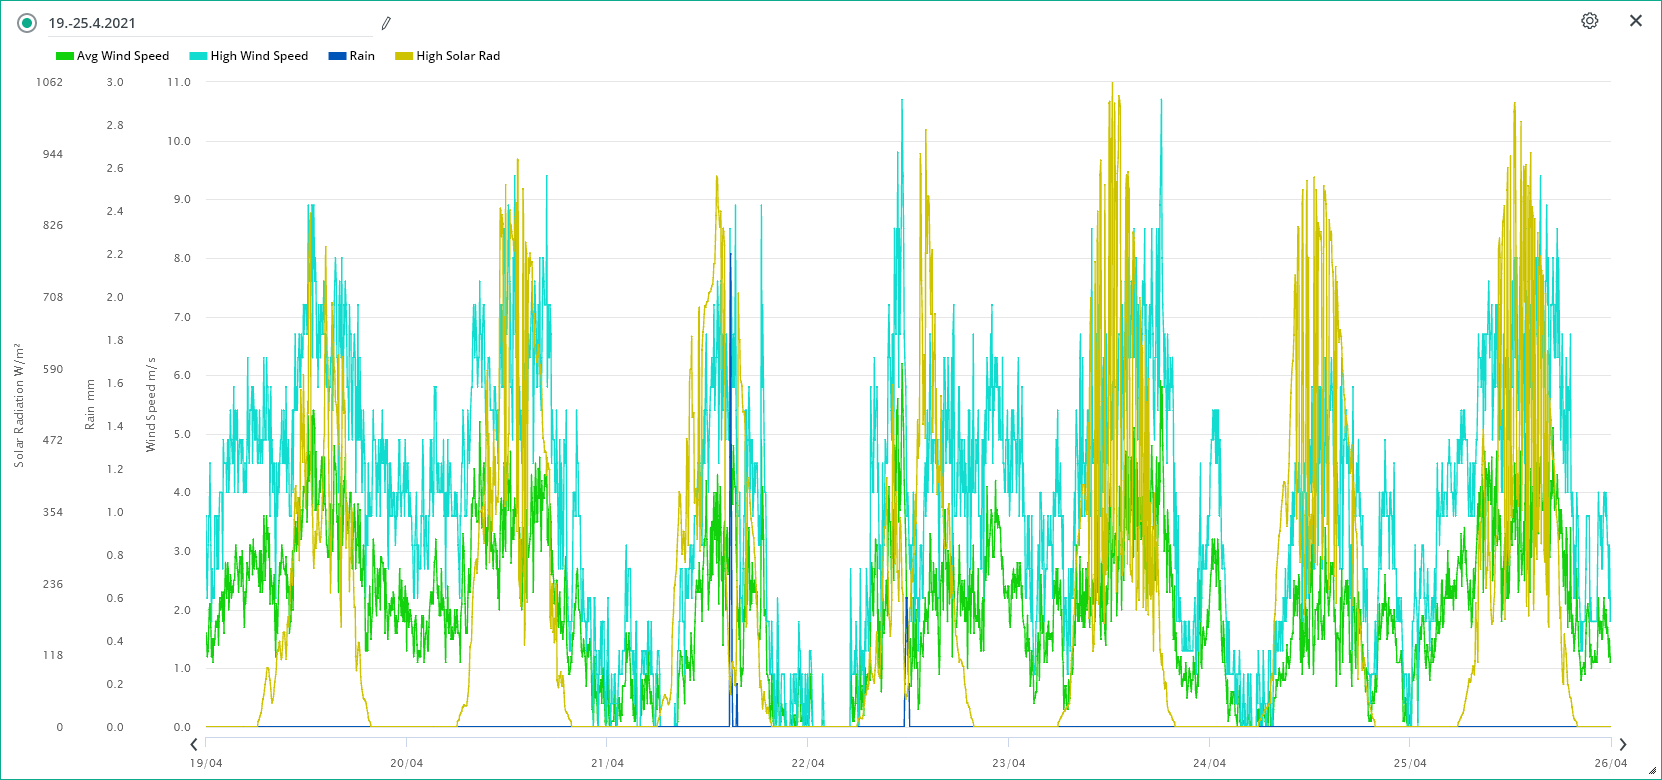Click the pencil icon to edit chart title

(x=386, y=23)
